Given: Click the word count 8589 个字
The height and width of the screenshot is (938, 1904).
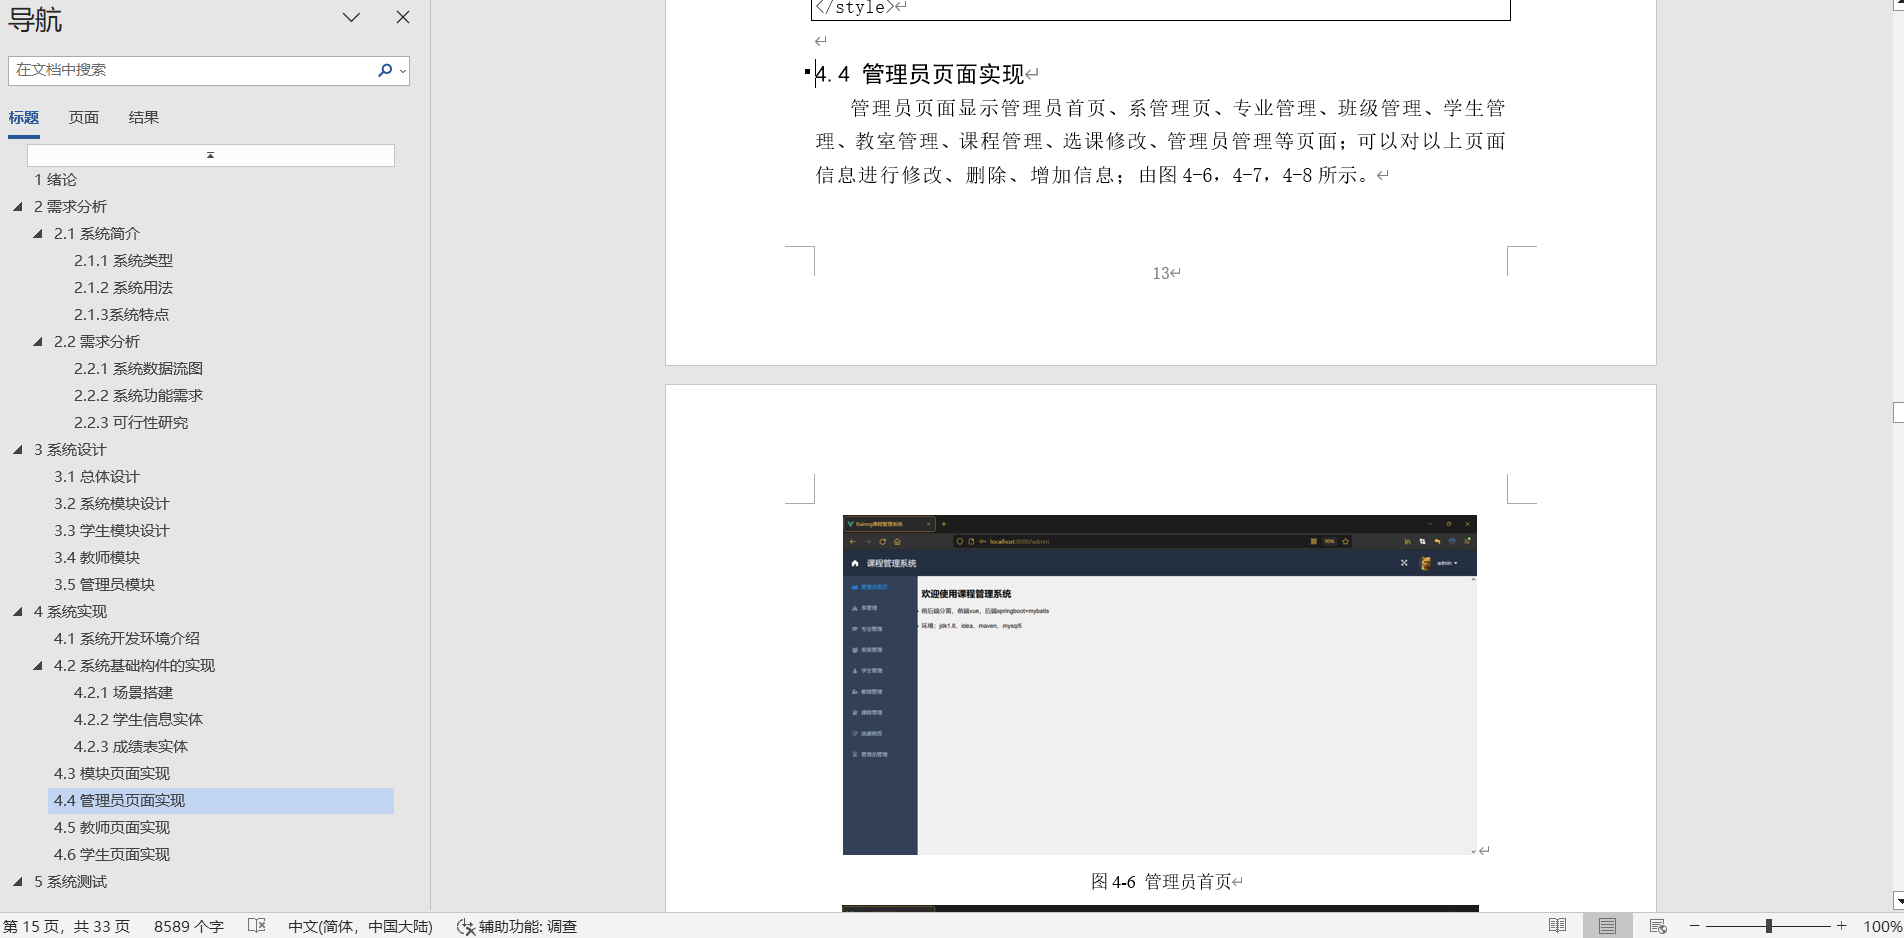Looking at the screenshot, I should coord(188,926).
